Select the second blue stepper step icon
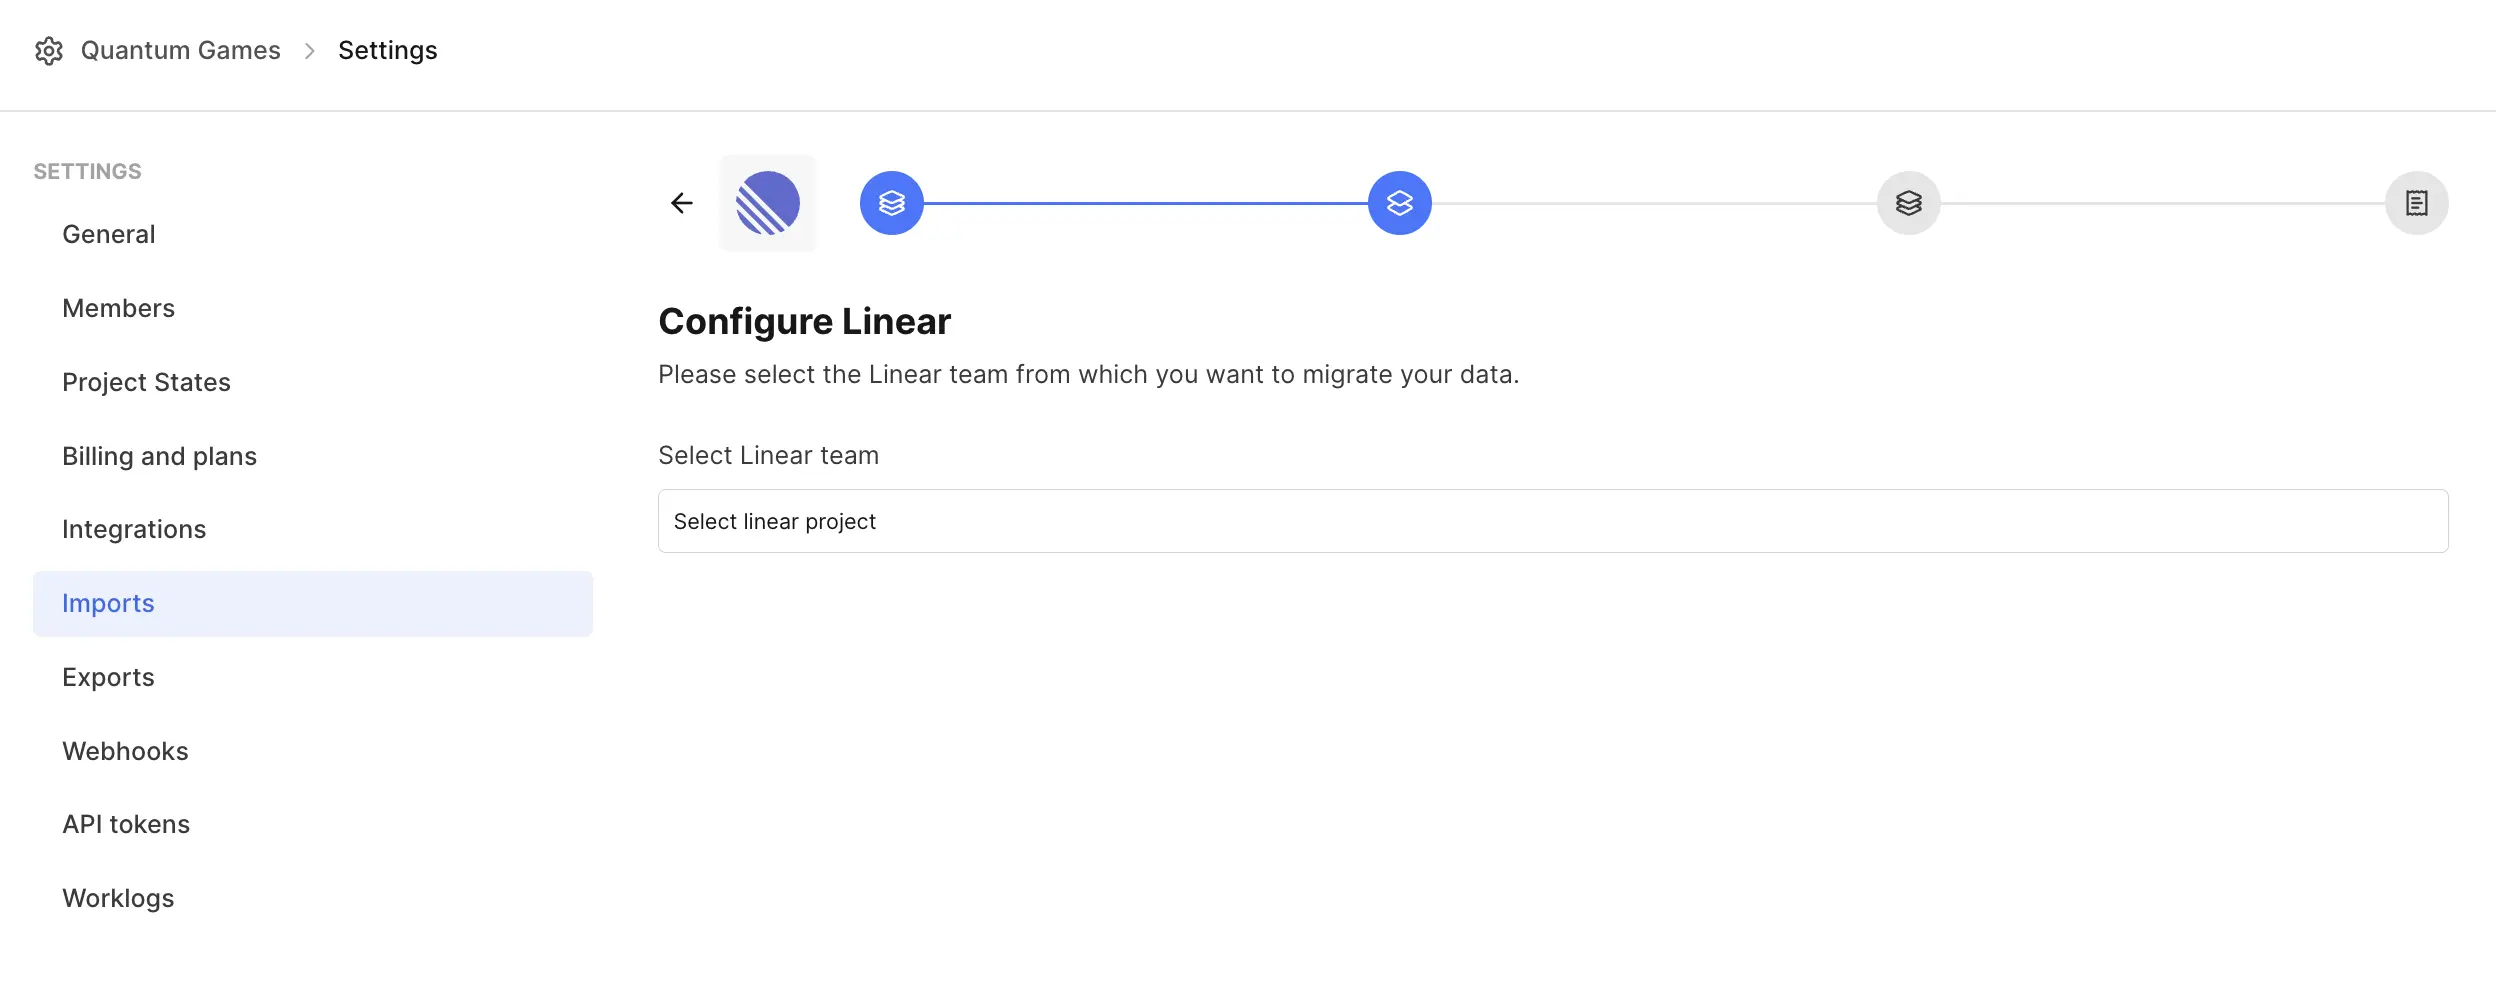The height and width of the screenshot is (986, 2496). [x=1400, y=203]
